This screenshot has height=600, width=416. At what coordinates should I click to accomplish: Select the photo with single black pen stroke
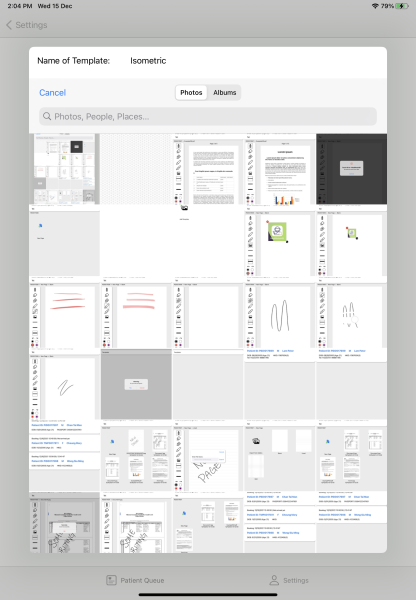pyautogui.click(x=64, y=384)
